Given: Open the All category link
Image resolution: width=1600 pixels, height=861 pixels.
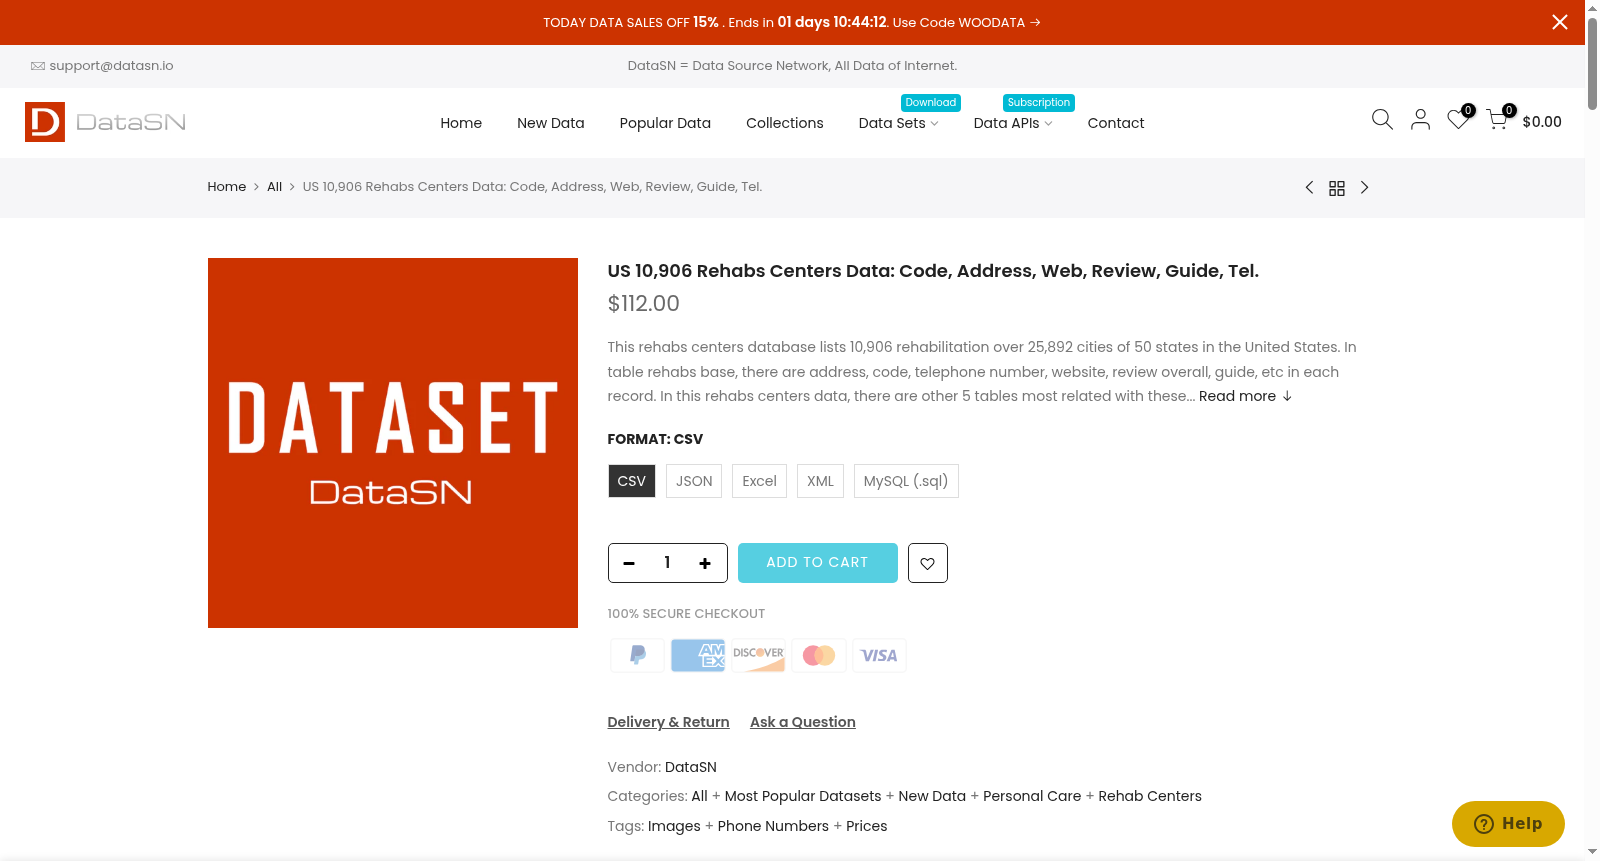Looking at the screenshot, I should pyautogui.click(x=699, y=796).
